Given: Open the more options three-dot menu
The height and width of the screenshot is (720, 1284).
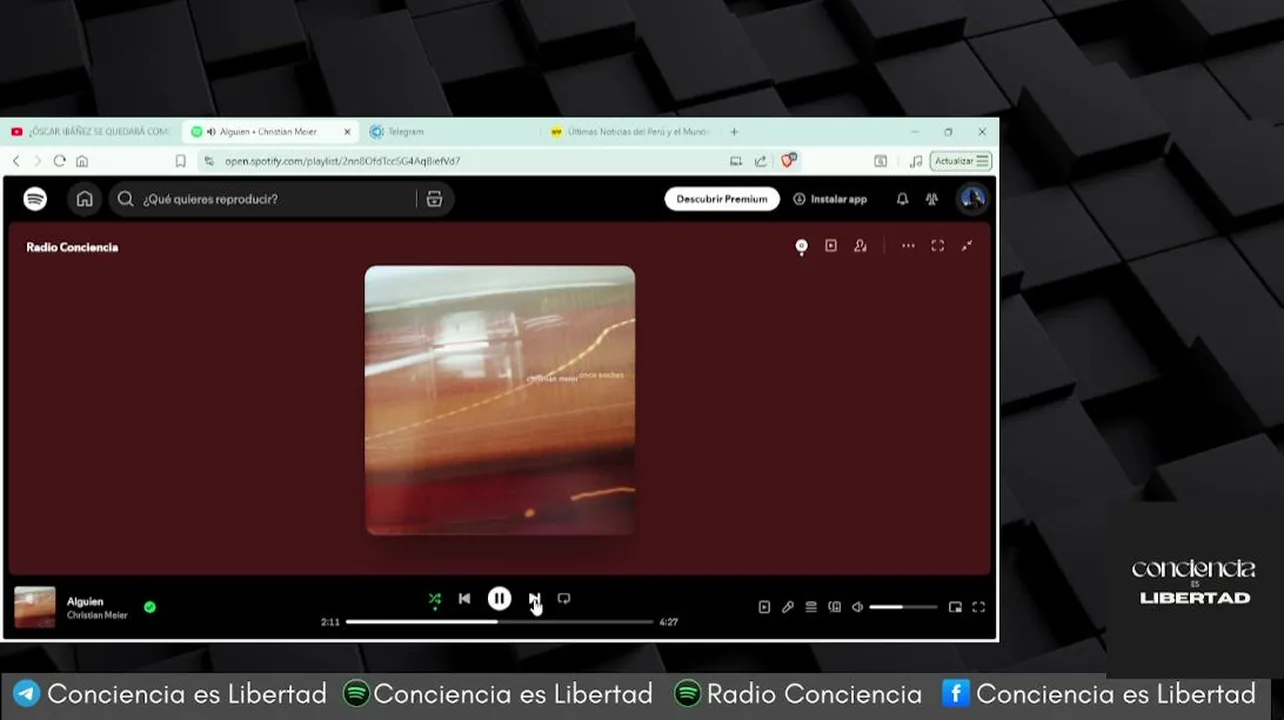Looking at the screenshot, I should (908, 246).
